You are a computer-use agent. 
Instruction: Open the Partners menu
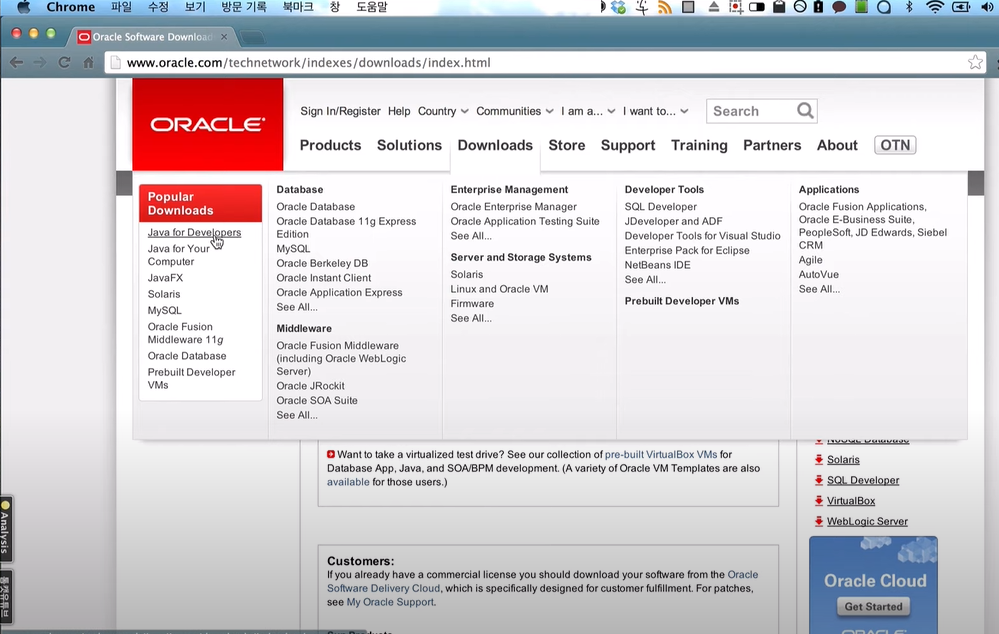tap(772, 145)
